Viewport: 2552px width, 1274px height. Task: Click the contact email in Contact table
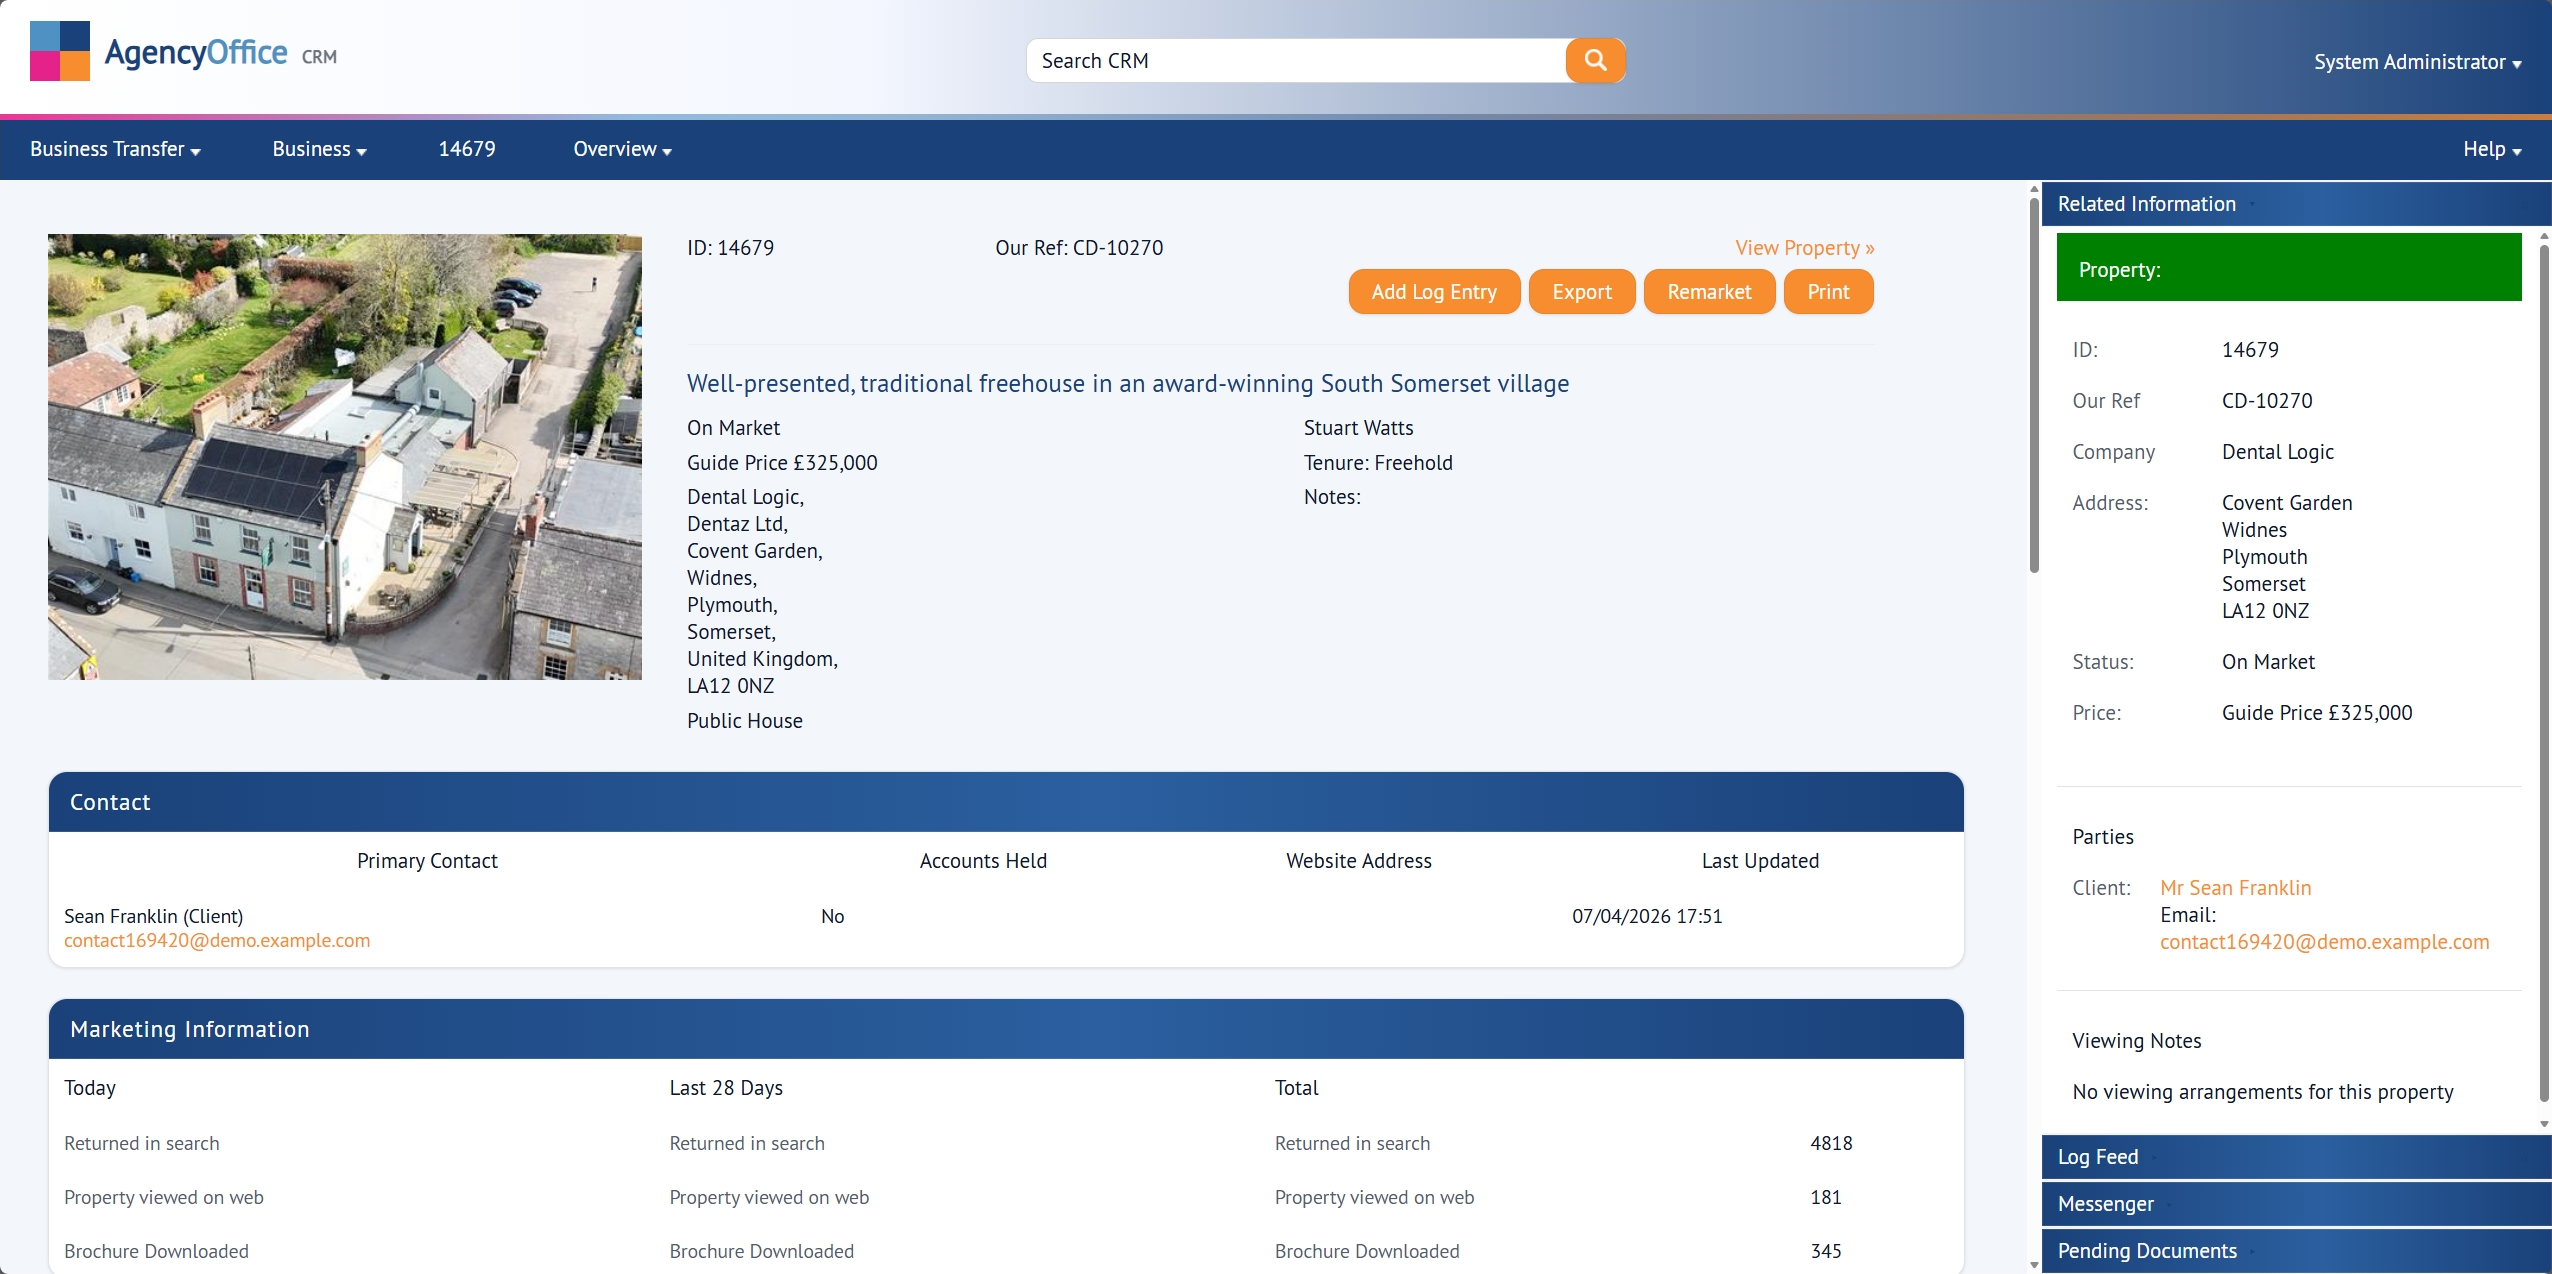217,941
